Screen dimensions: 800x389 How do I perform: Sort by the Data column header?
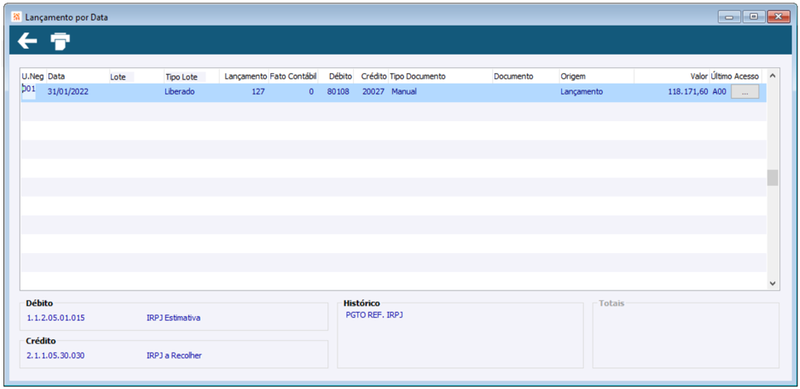(x=56, y=76)
